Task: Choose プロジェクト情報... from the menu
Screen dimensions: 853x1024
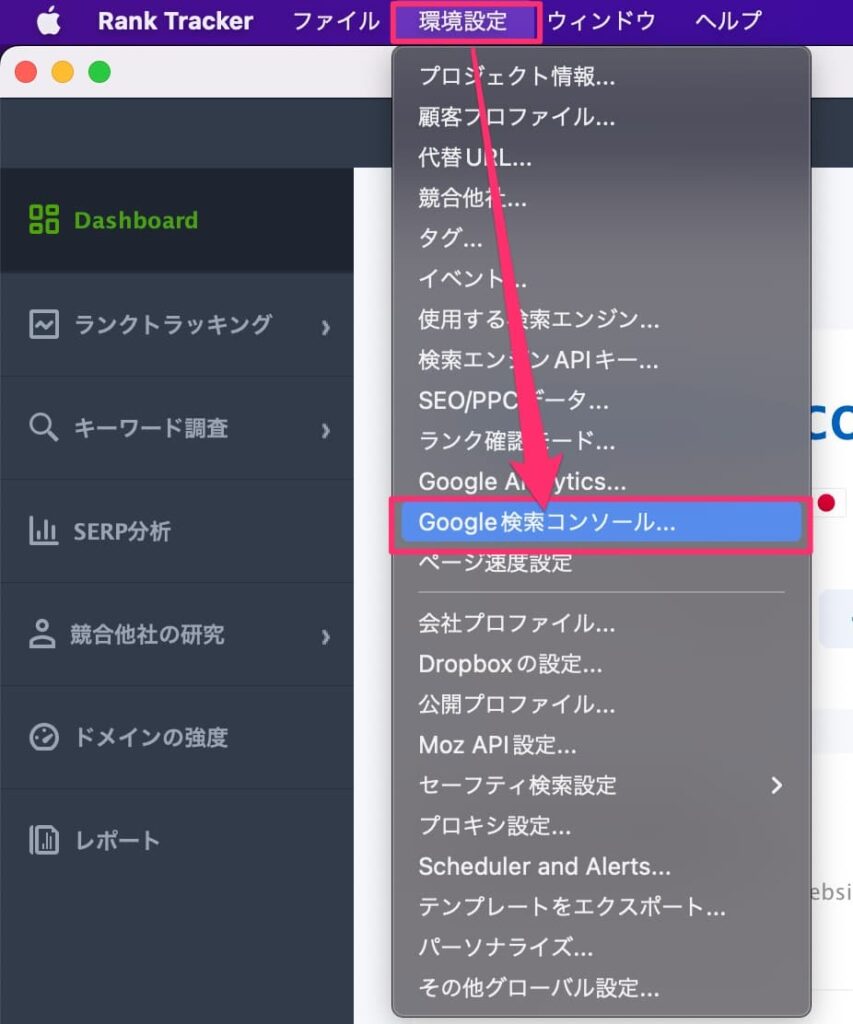Action: click(x=601, y=76)
